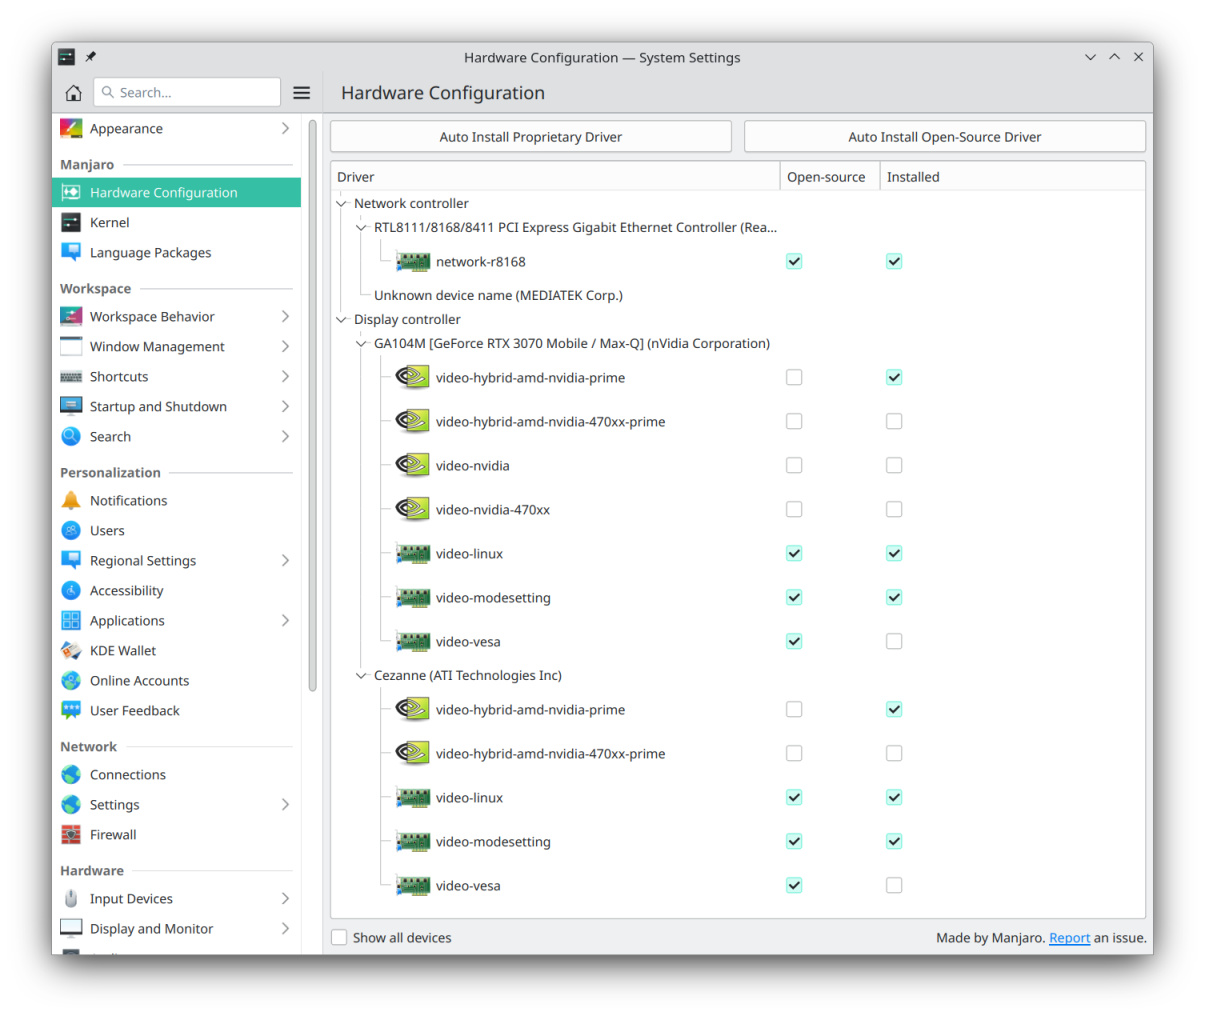This screenshot has height=1016, width=1205.
Task: Click Auto Install Proprietary Driver button
Action: (530, 137)
